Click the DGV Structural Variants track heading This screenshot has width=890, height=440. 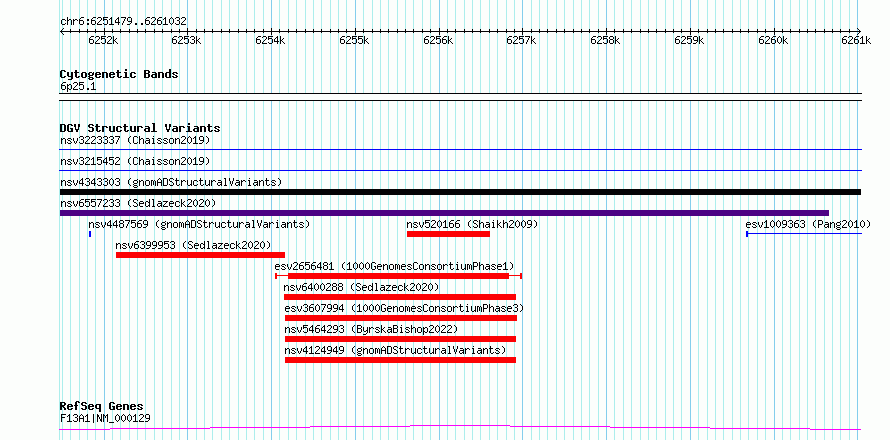(x=140, y=128)
